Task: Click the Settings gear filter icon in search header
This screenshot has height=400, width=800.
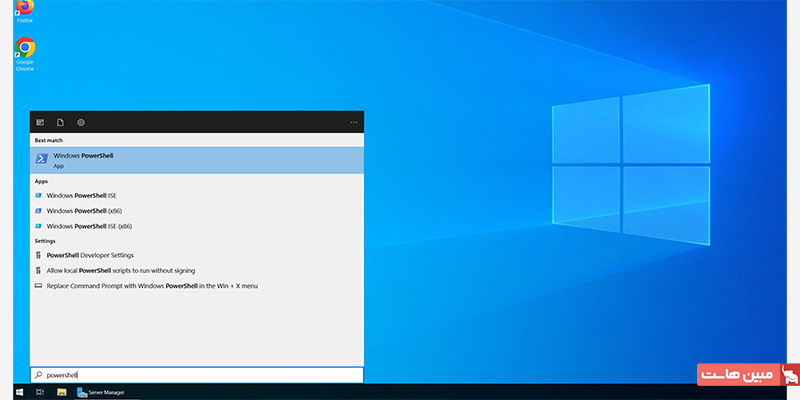Action: pyautogui.click(x=81, y=122)
